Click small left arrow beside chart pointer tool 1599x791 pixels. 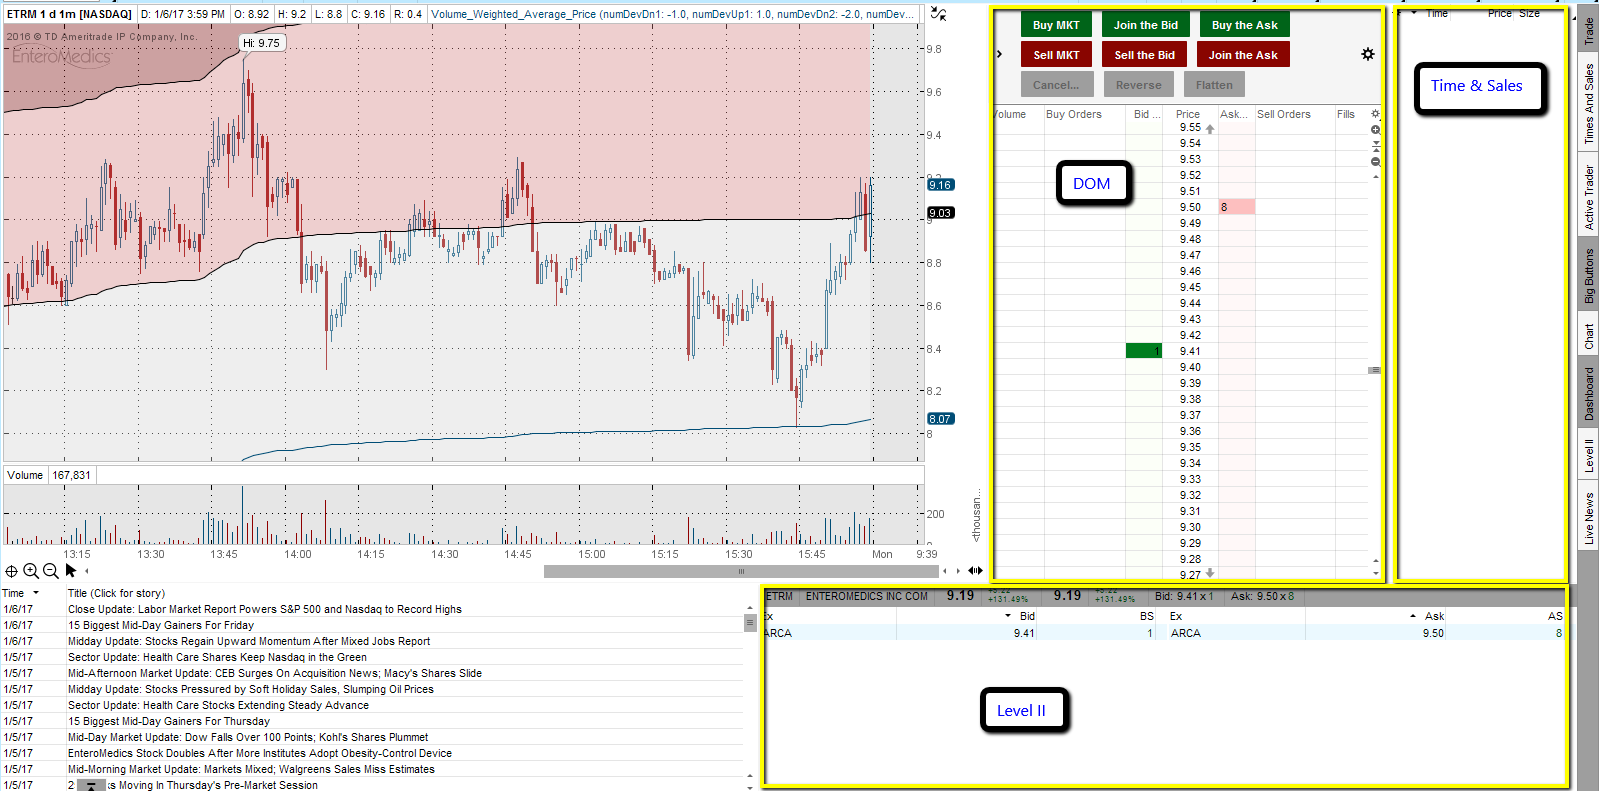pyautogui.click(x=87, y=571)
